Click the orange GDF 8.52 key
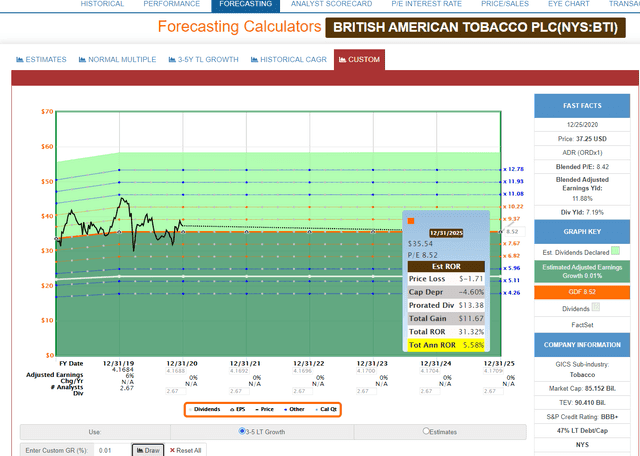Screen dimensions: 640x456 (x=582, y=292)
